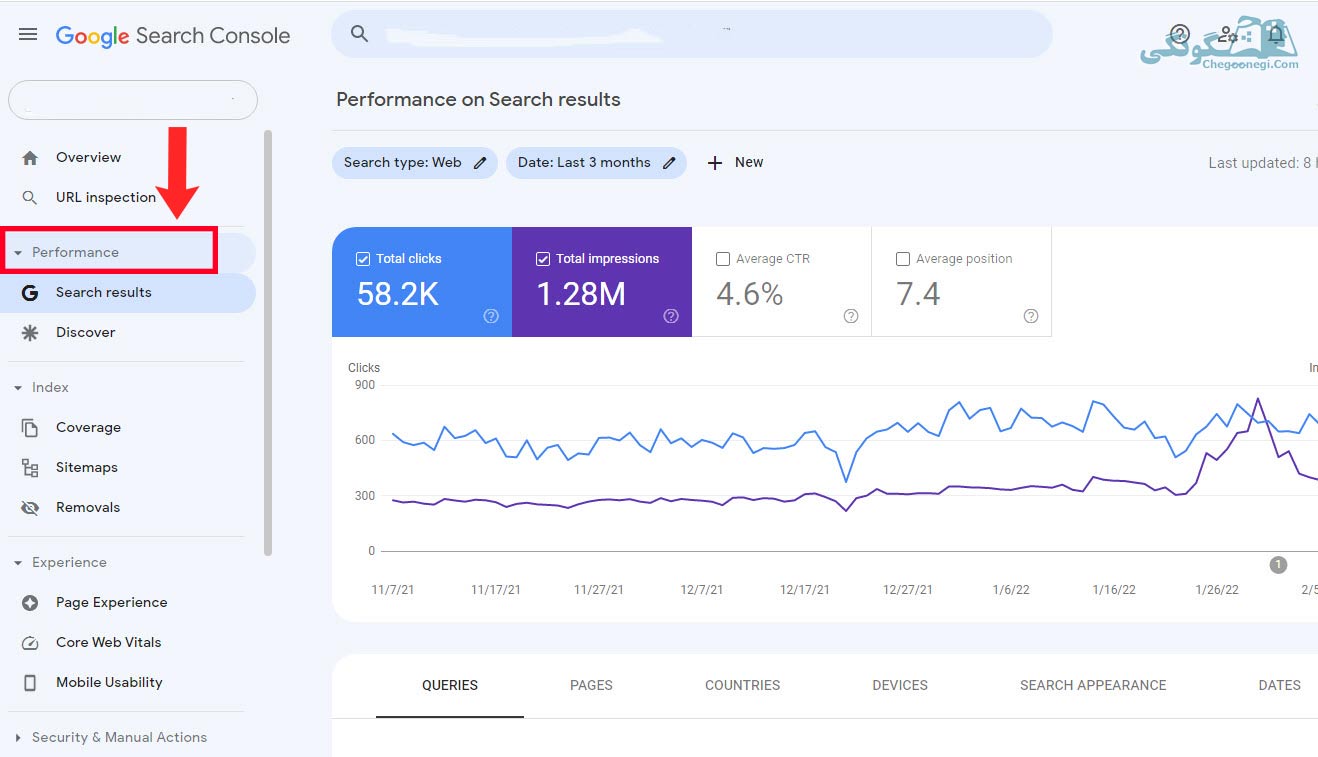Open the hamburger main menu
This screenshot has width=1318, height=757.
click(28, 35)
